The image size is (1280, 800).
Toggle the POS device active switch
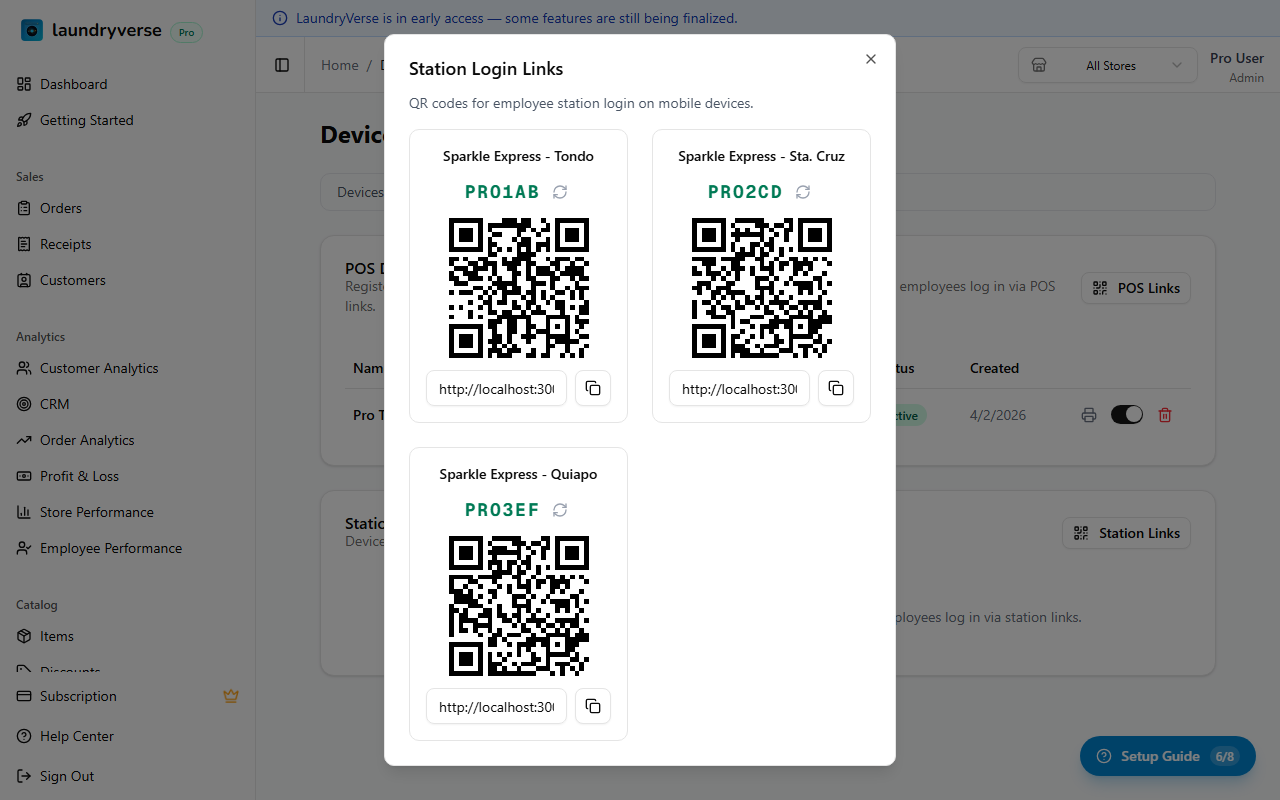point(1127,415)
